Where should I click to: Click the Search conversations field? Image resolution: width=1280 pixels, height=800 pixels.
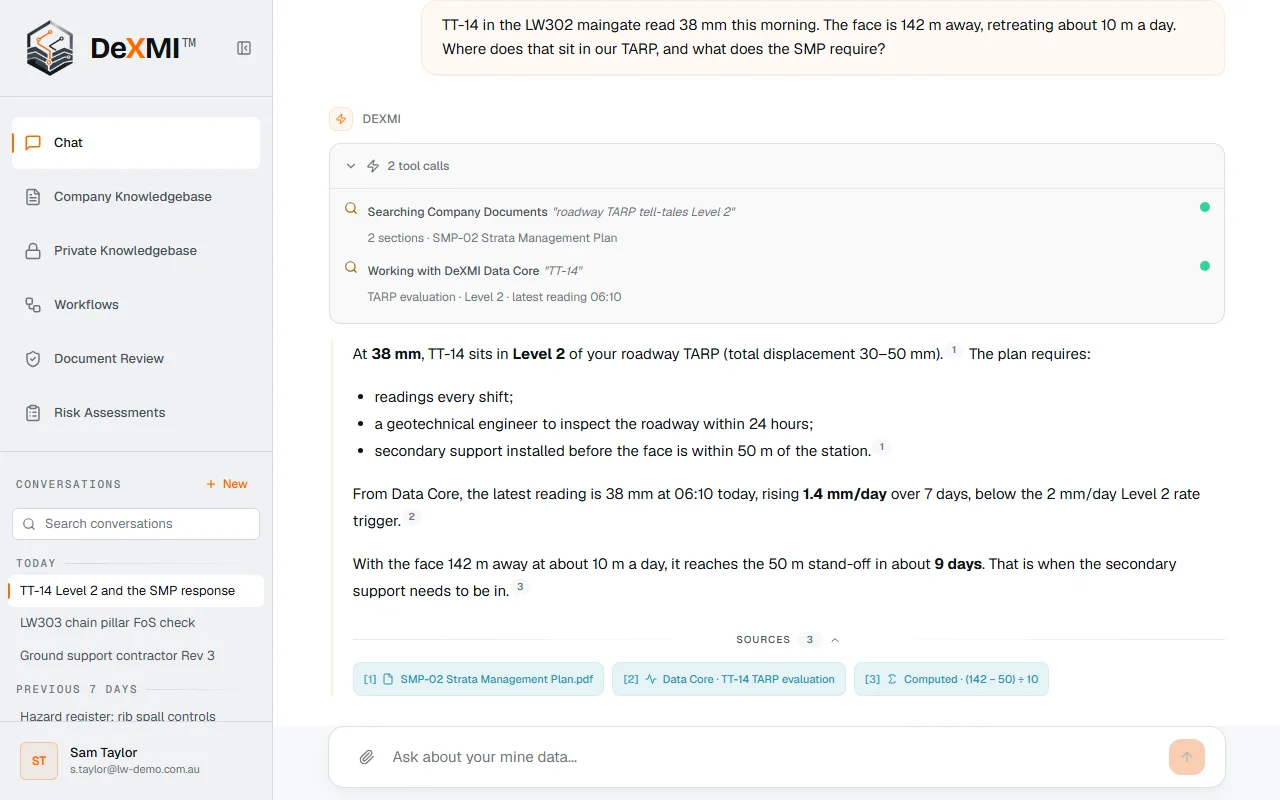pos(136,524)
